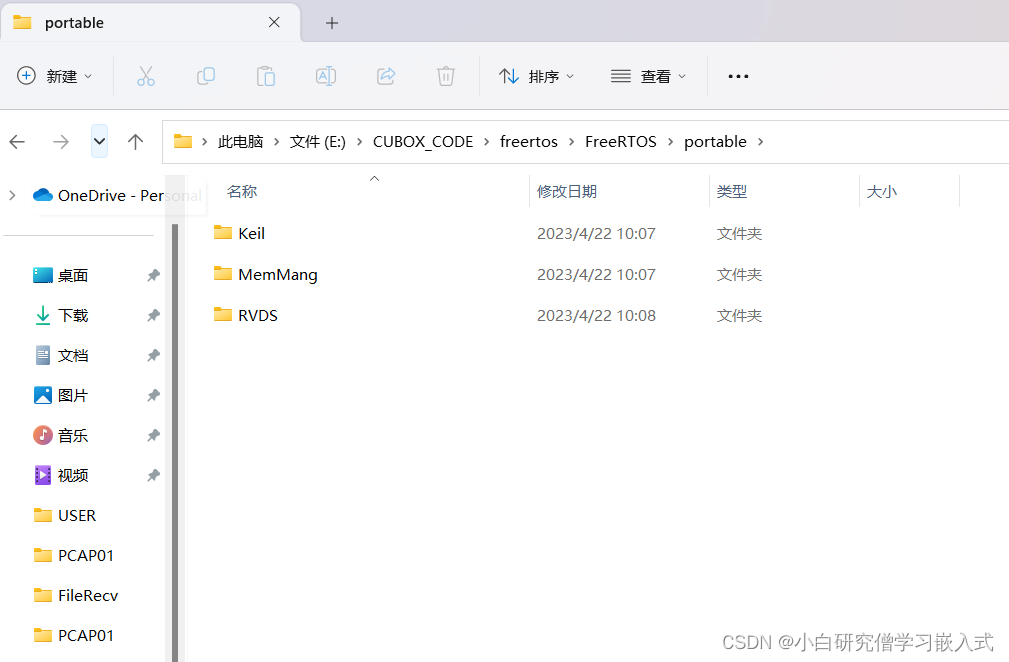Sort by 修改日期 column header
This screenshot has width=1009, height=662.
point(567,191)
